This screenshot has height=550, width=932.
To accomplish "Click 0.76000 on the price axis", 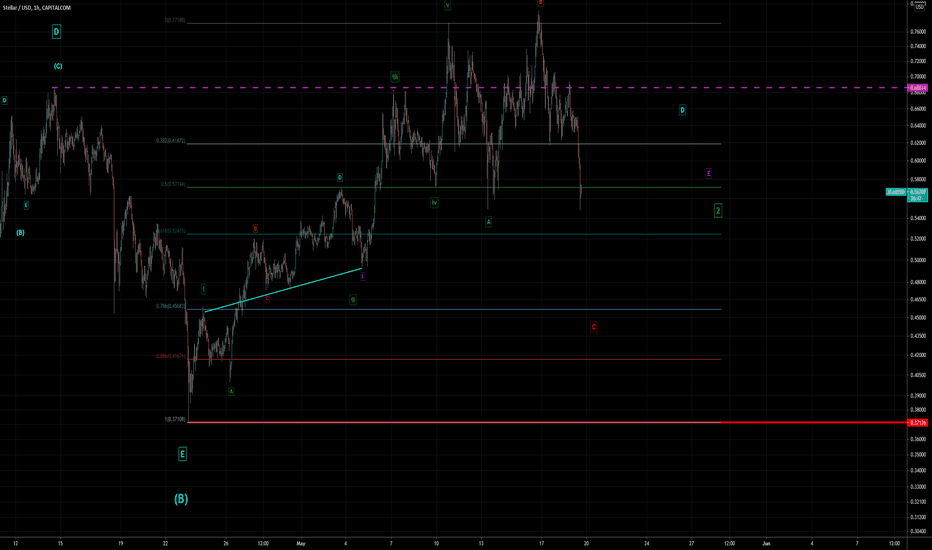I will click(x=918, y=32).
